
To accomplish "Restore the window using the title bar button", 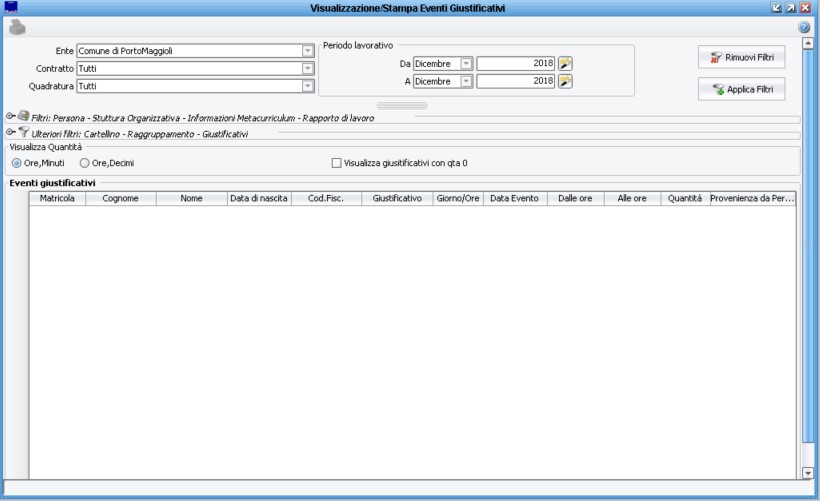I will 791,8.
